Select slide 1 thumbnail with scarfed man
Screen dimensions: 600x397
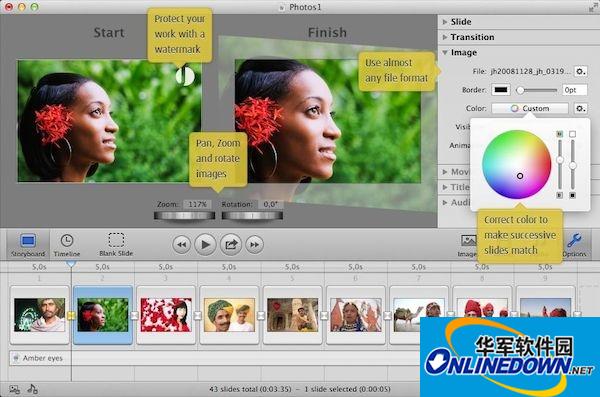tap(39, 315)
